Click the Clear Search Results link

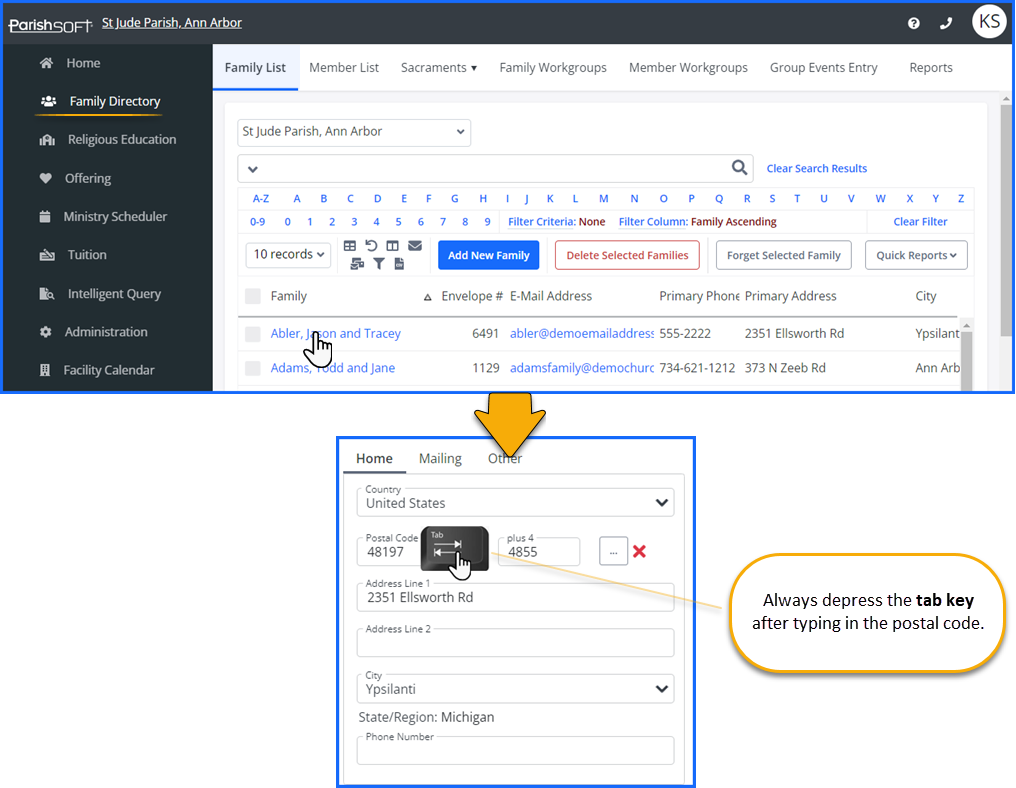coord(816,168)
